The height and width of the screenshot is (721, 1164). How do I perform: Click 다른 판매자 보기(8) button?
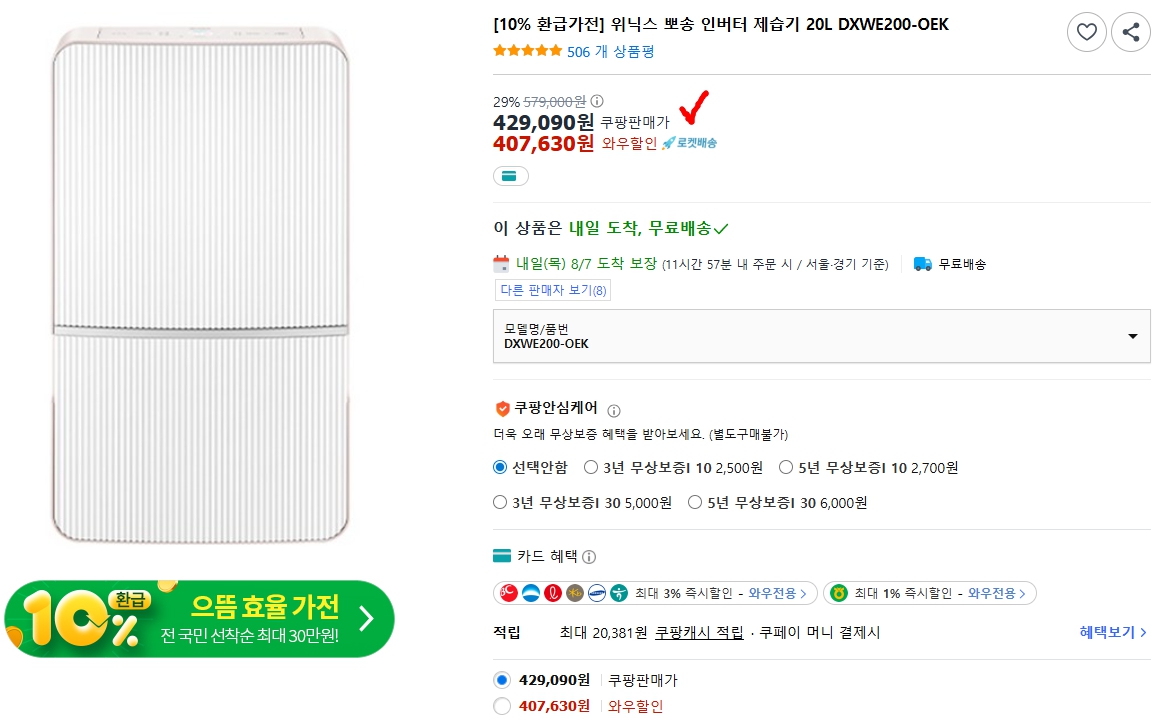[x=554, y=290]
